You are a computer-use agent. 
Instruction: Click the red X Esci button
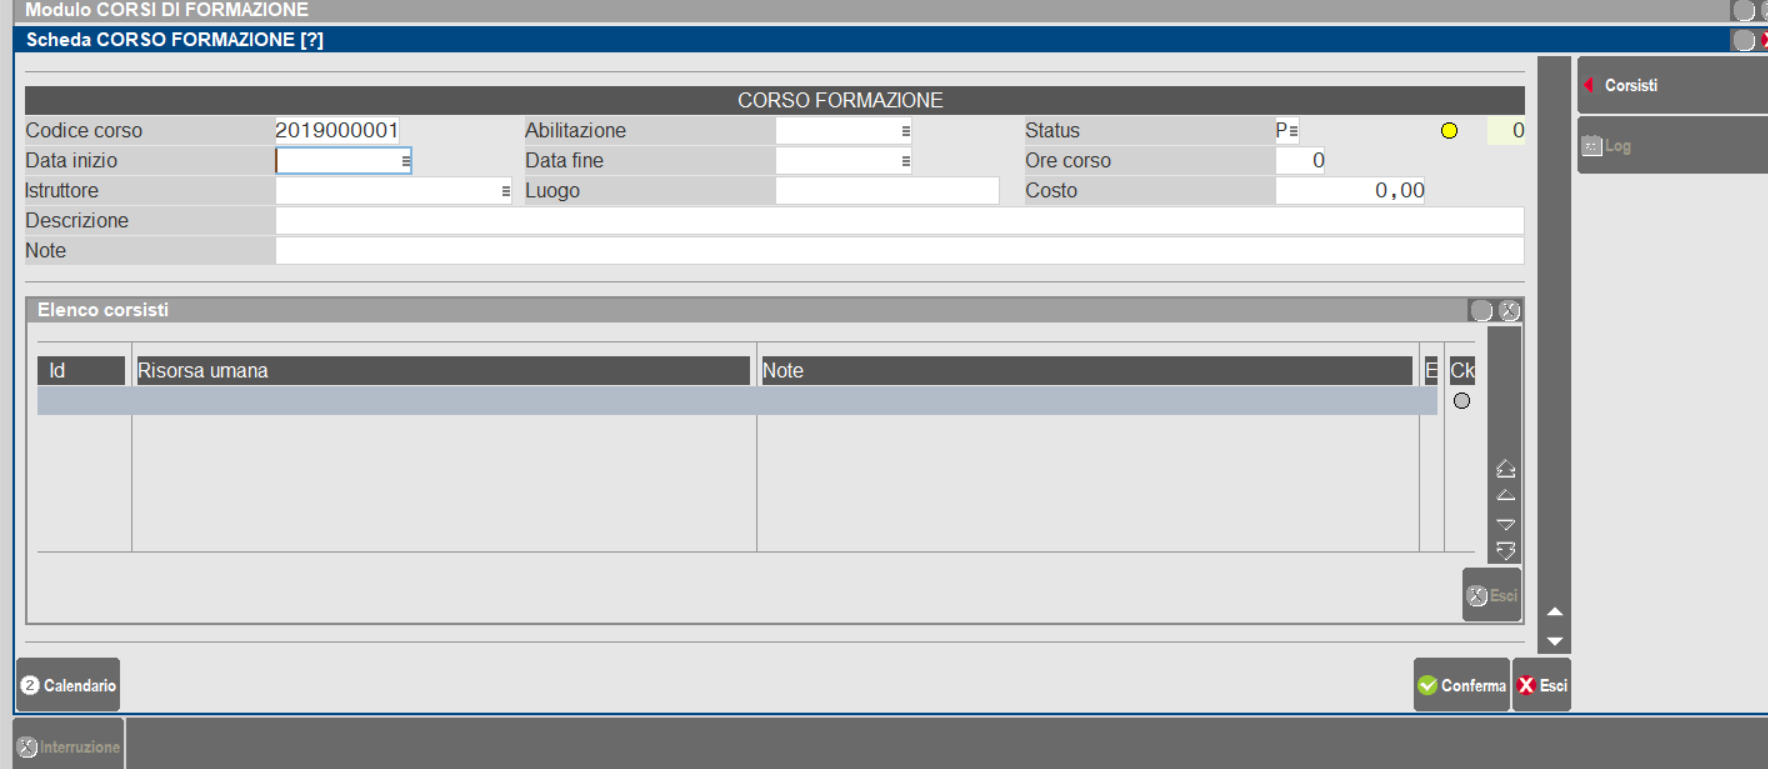1541,685
